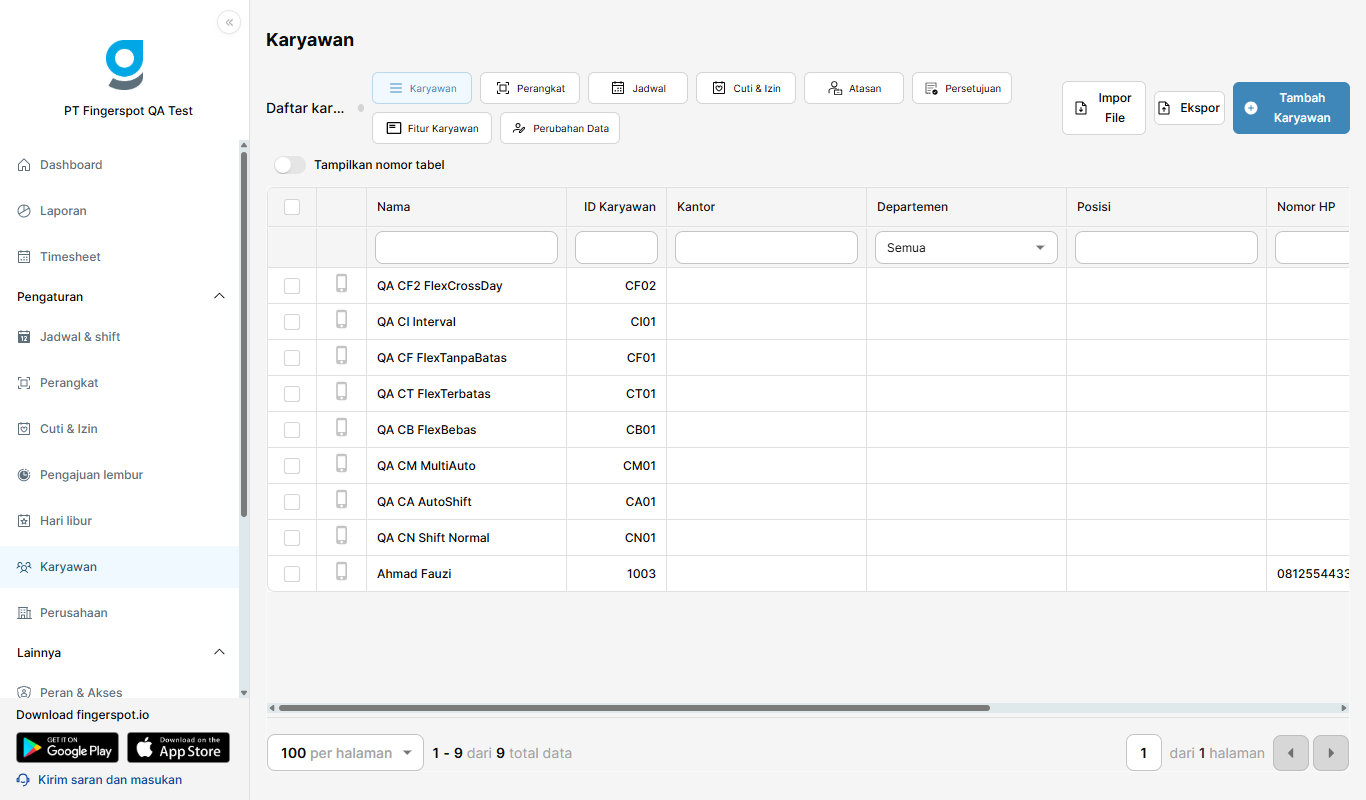Image resolution: width=1366 pixels, height=800 pixels.
Task: Click phone icon beside QA CI Interval
Action: pyautogui.click(x=341, y=320)
